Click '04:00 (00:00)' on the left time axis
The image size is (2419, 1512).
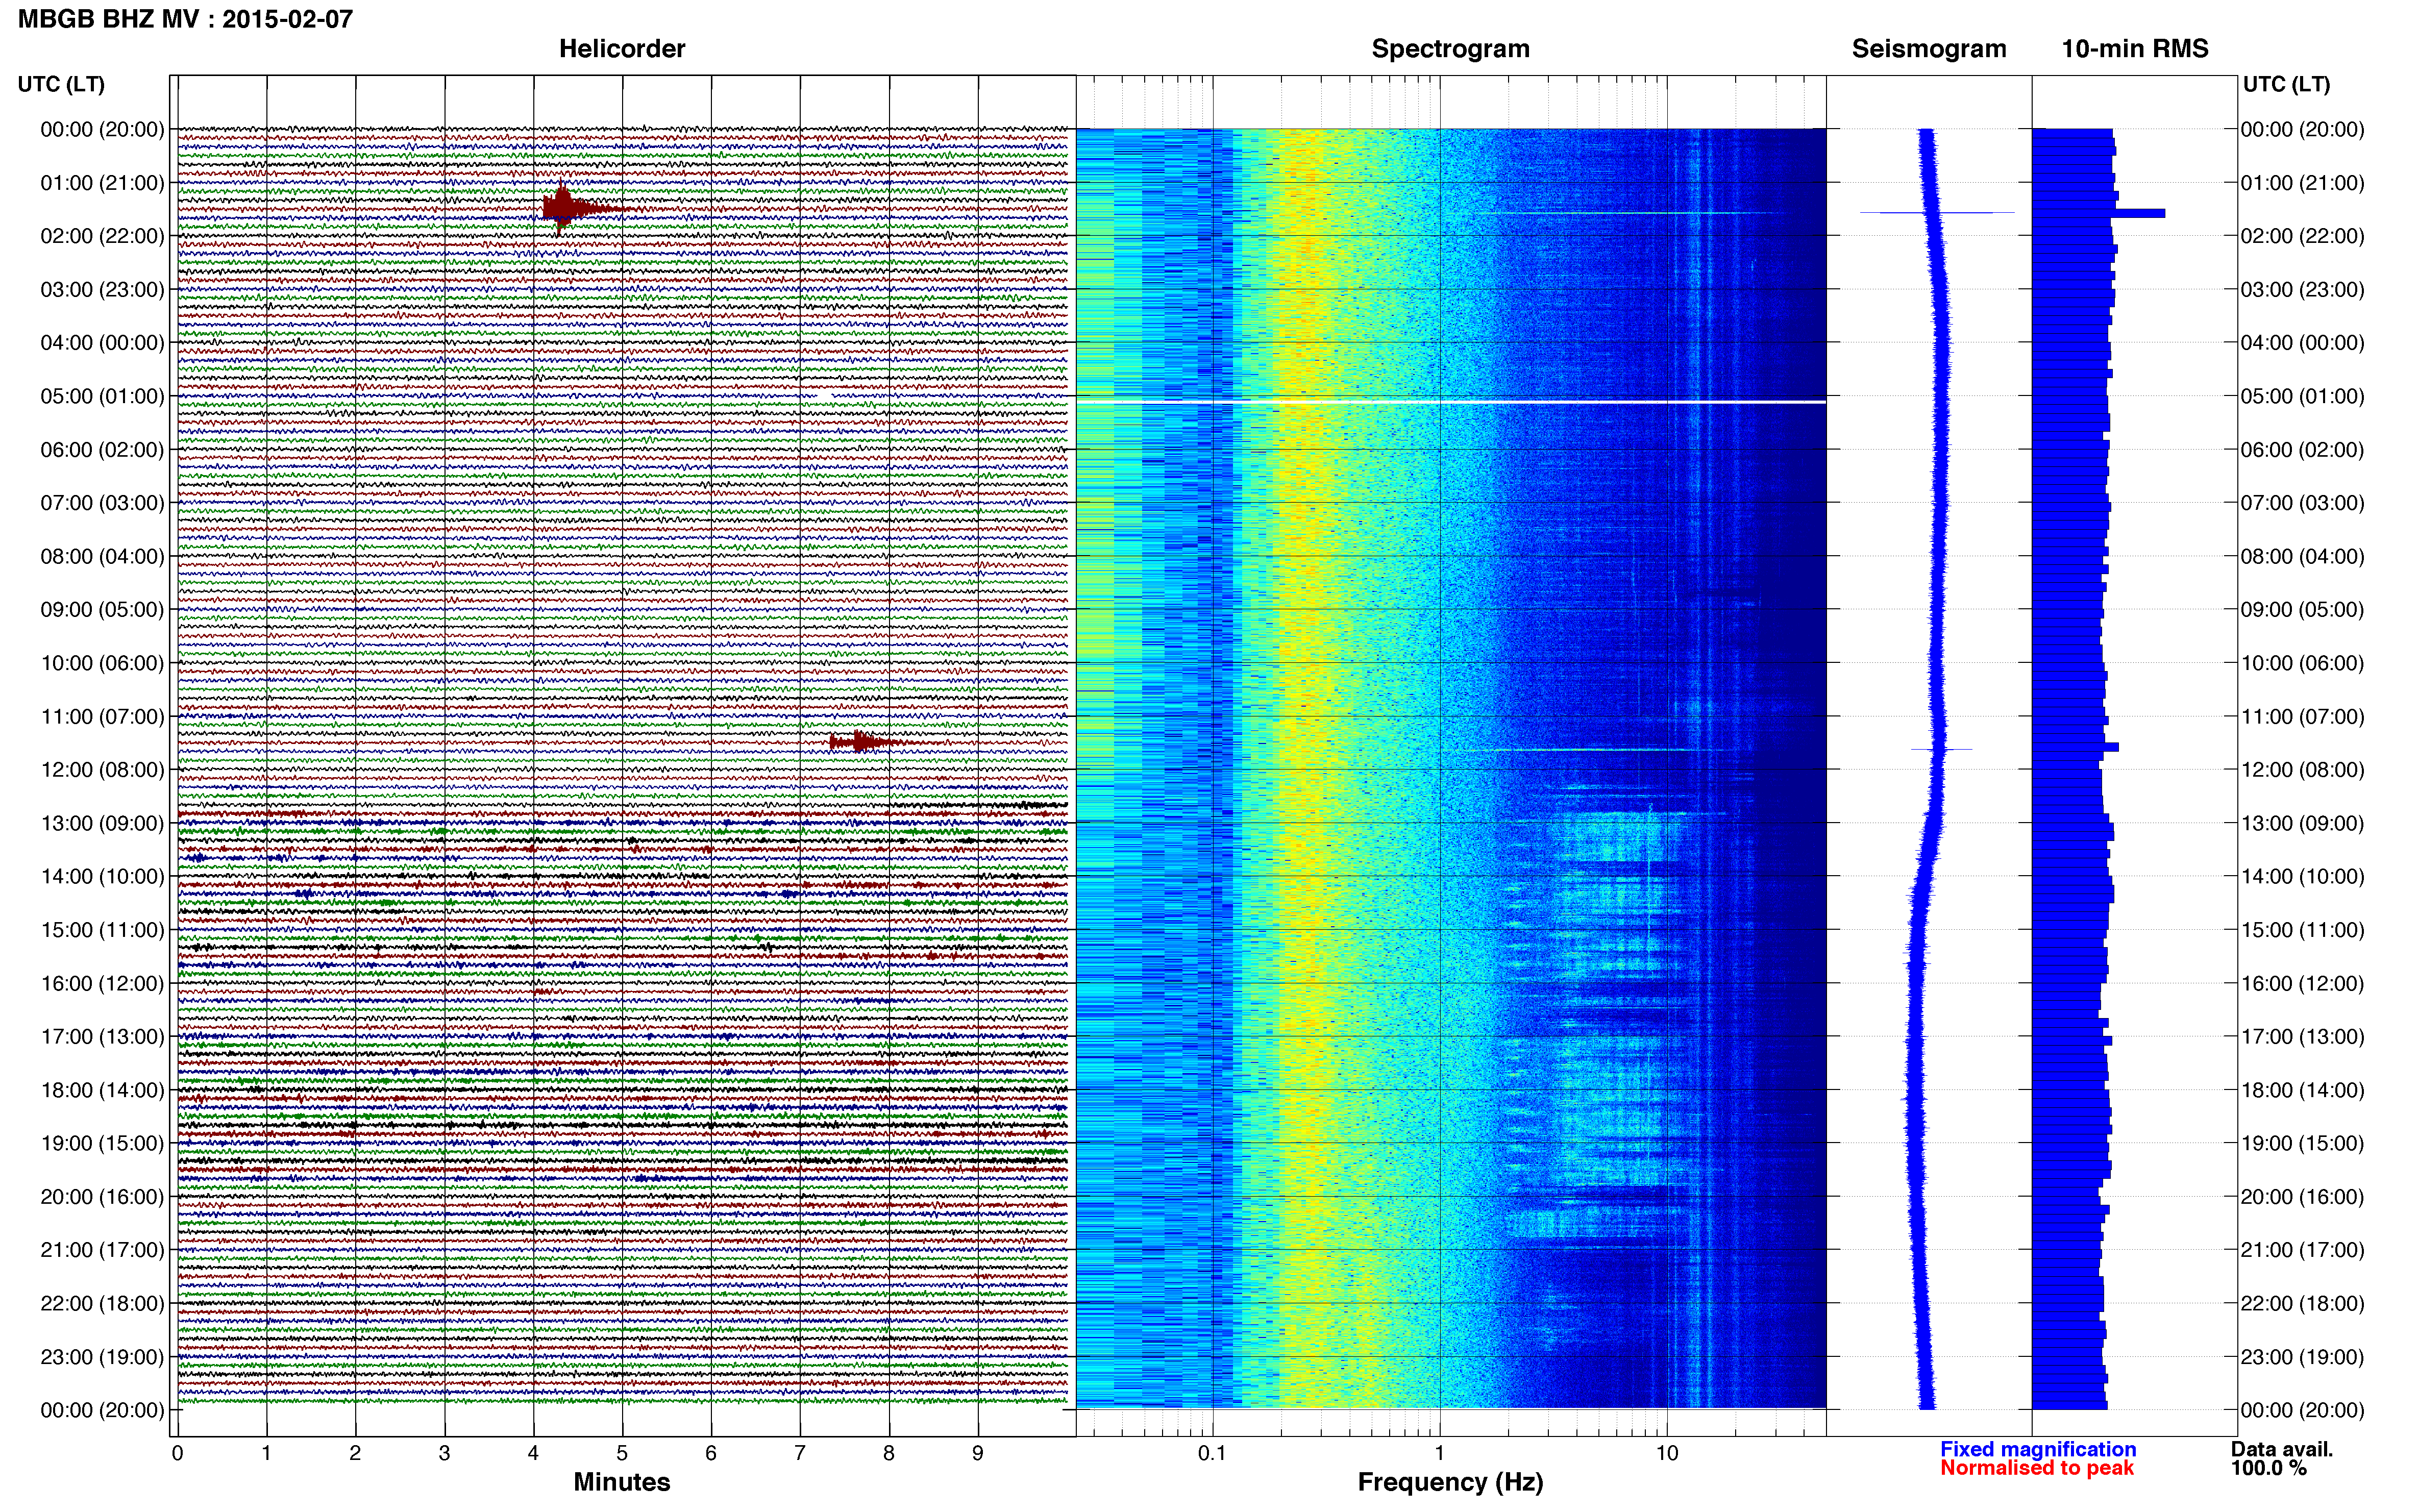click(x=102, y=343)
